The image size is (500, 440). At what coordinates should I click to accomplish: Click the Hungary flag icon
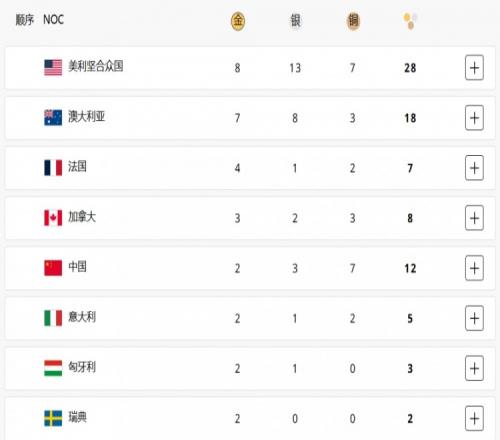[x=53, y=368]
